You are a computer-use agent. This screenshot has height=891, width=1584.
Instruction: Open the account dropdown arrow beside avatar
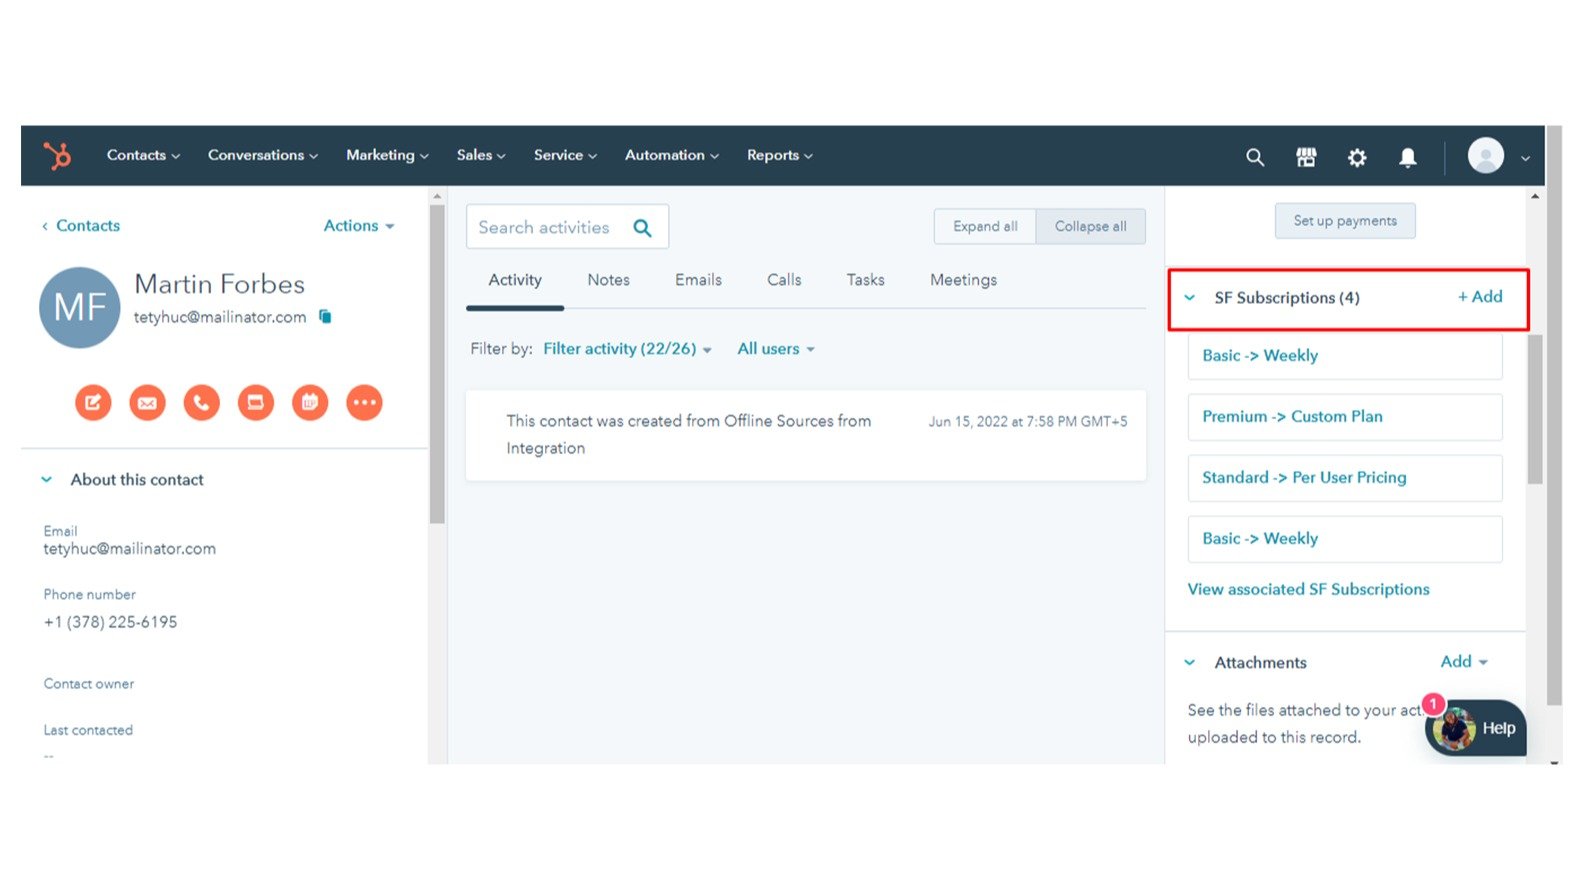[x=1526, y=158]
